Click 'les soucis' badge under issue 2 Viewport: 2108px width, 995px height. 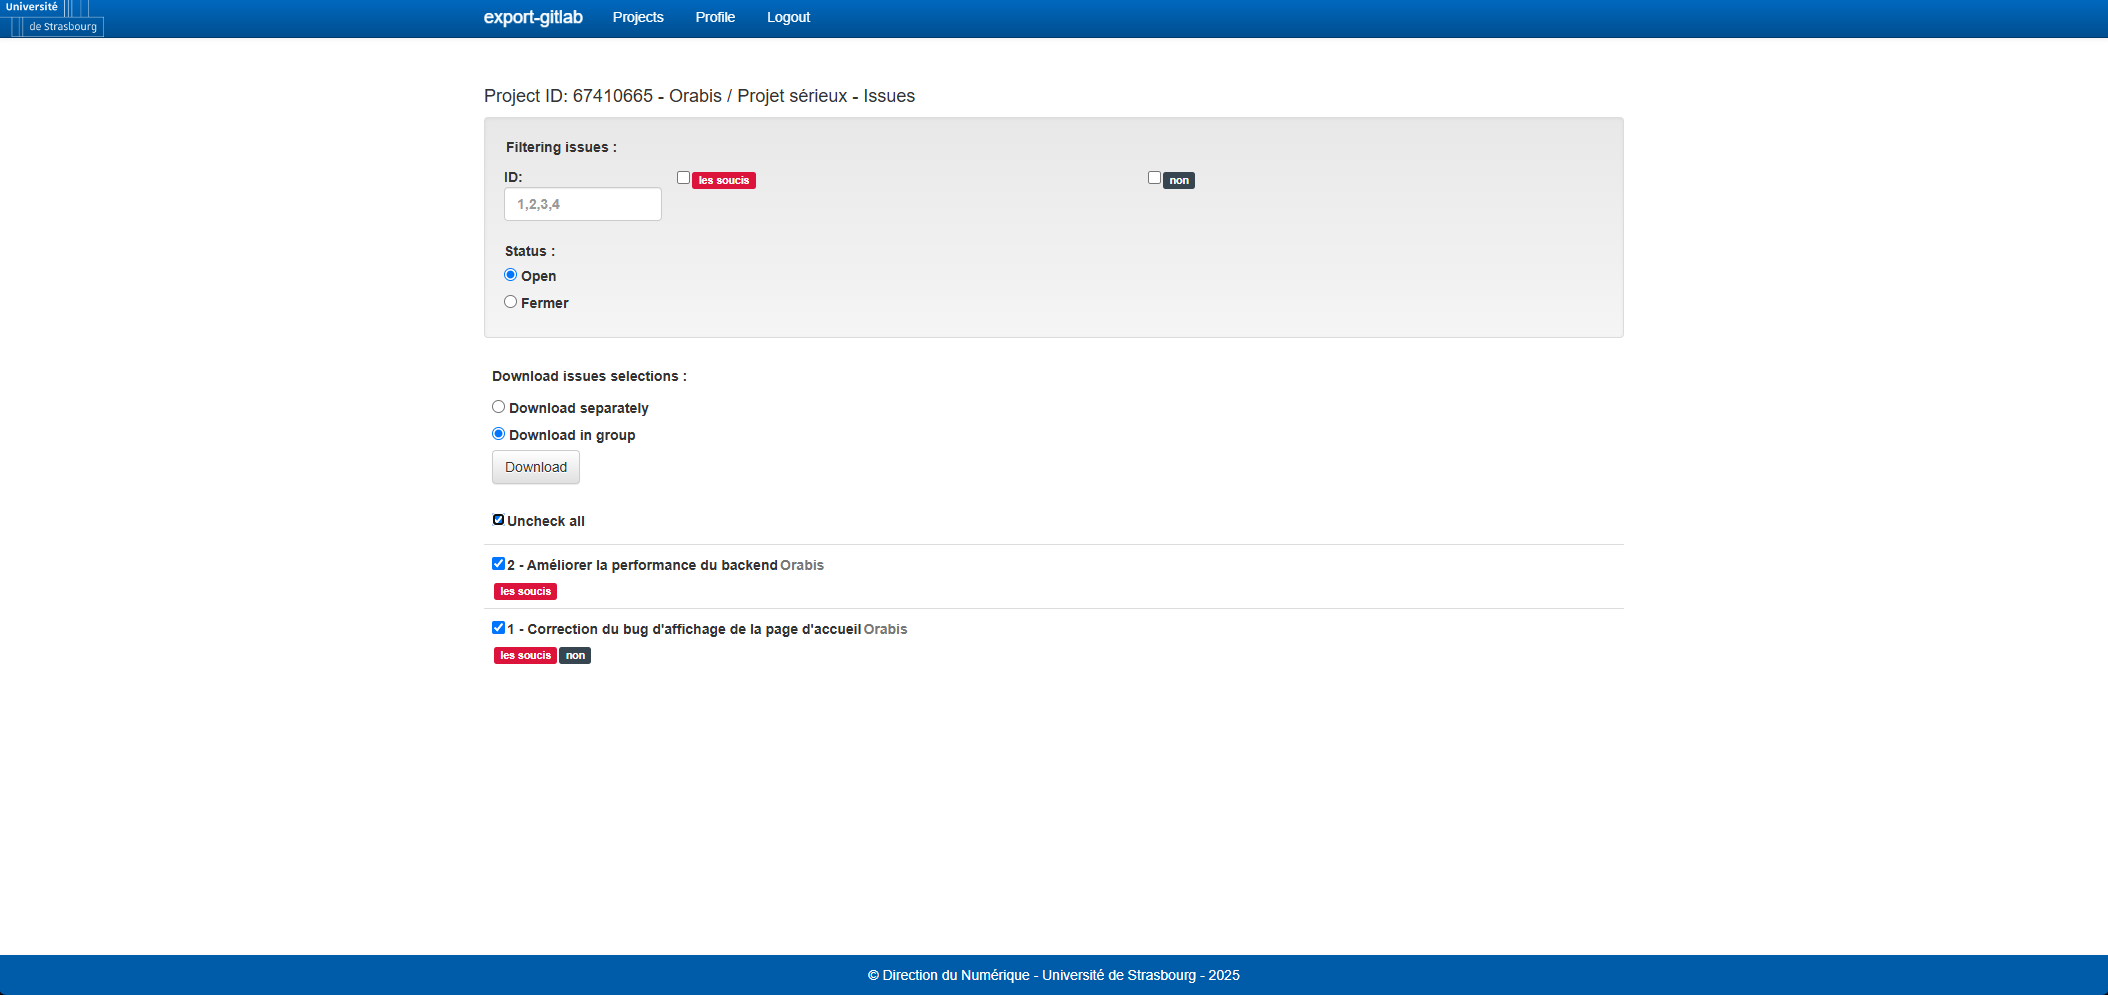[525, 592]
